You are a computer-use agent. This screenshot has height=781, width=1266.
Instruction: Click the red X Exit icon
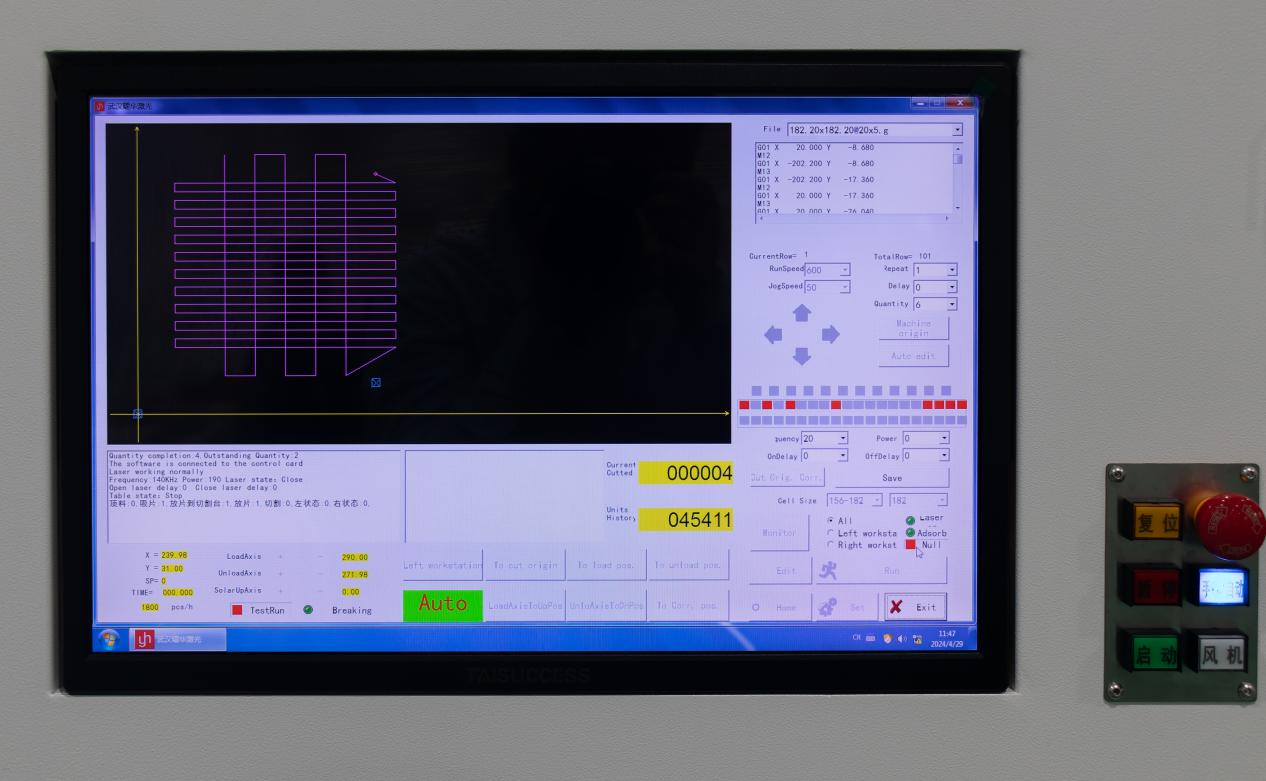[x=897, y=607]
